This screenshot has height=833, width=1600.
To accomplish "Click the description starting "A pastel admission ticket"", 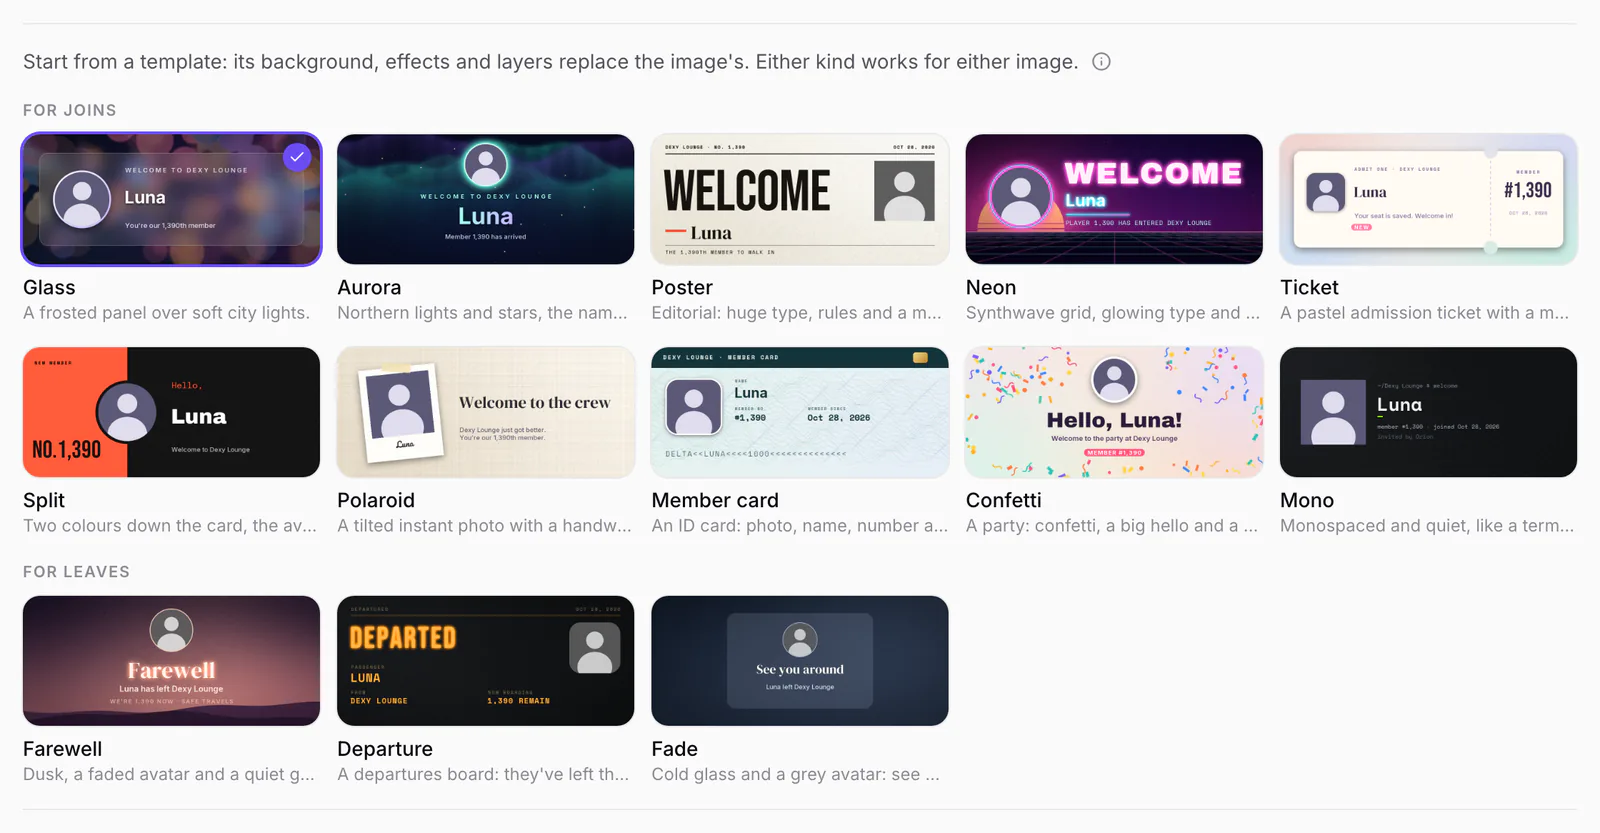I will point(1425,313).
